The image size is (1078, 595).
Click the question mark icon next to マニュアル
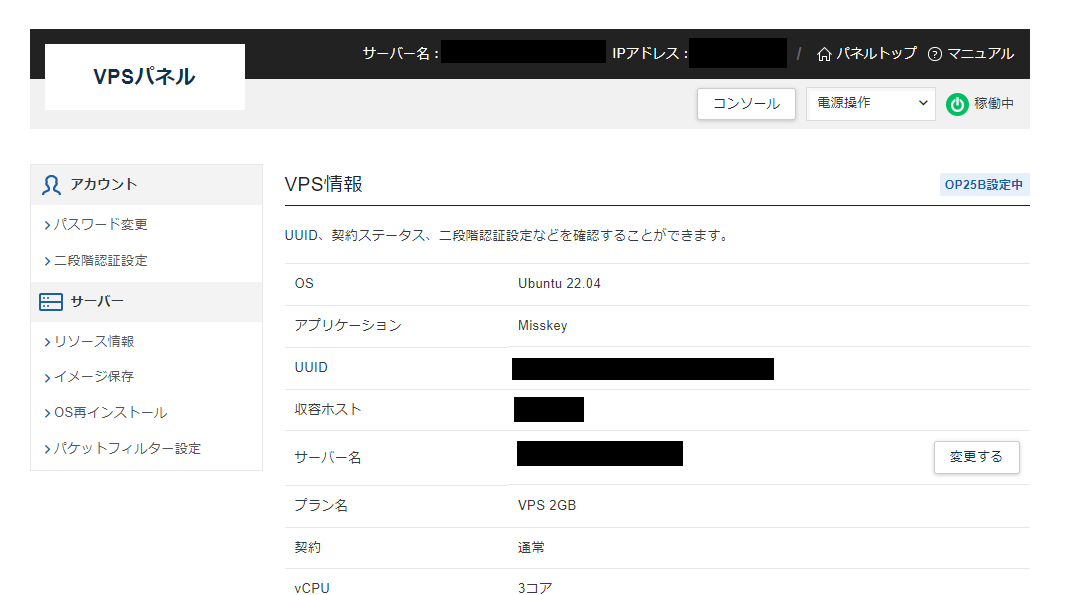pos(935,55)
